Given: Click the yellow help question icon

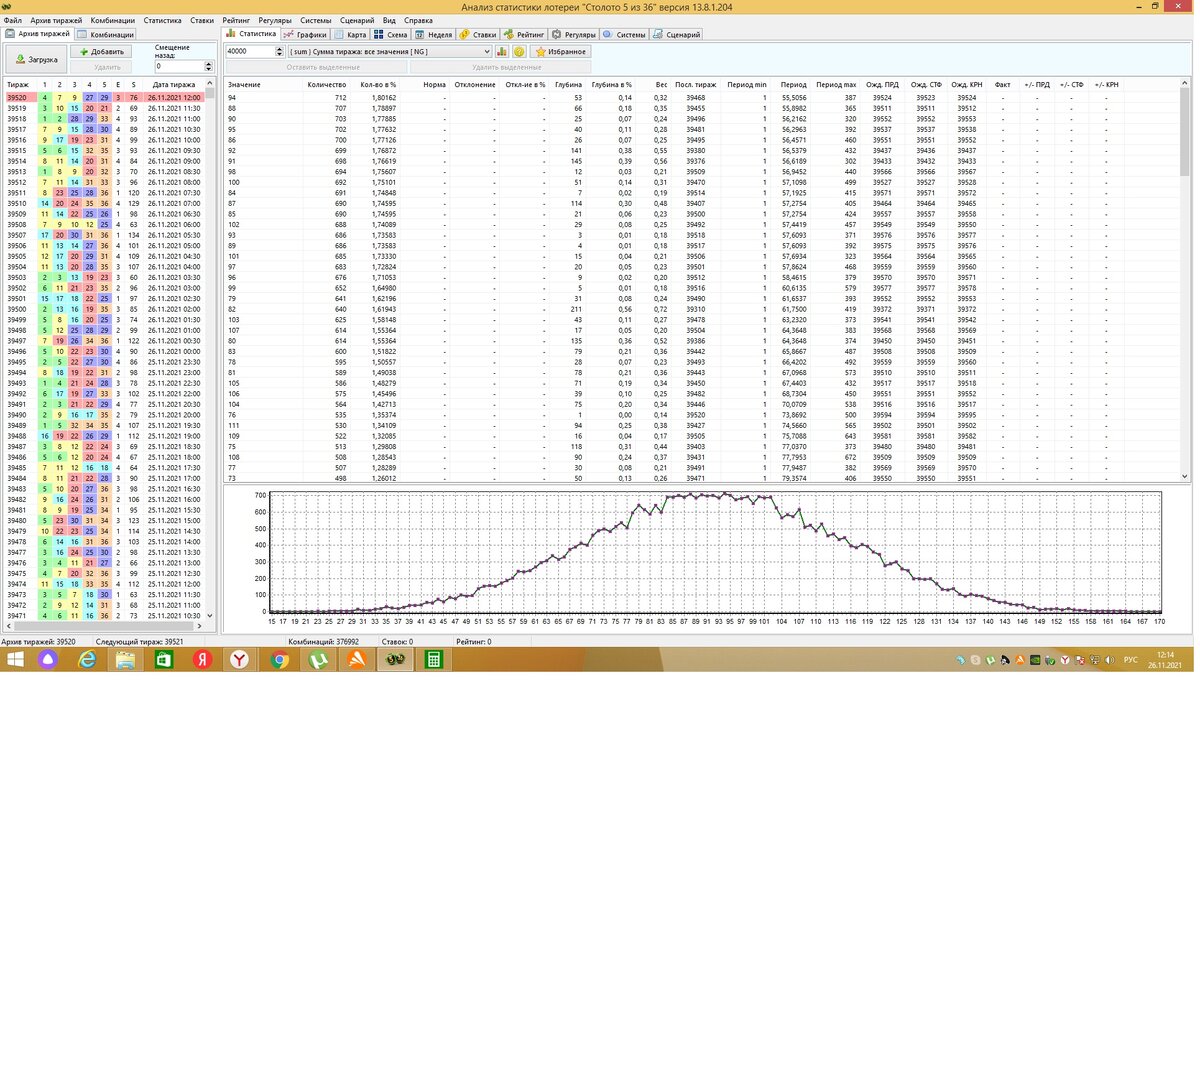Looking at the screenshot, I should coord(519,51).
